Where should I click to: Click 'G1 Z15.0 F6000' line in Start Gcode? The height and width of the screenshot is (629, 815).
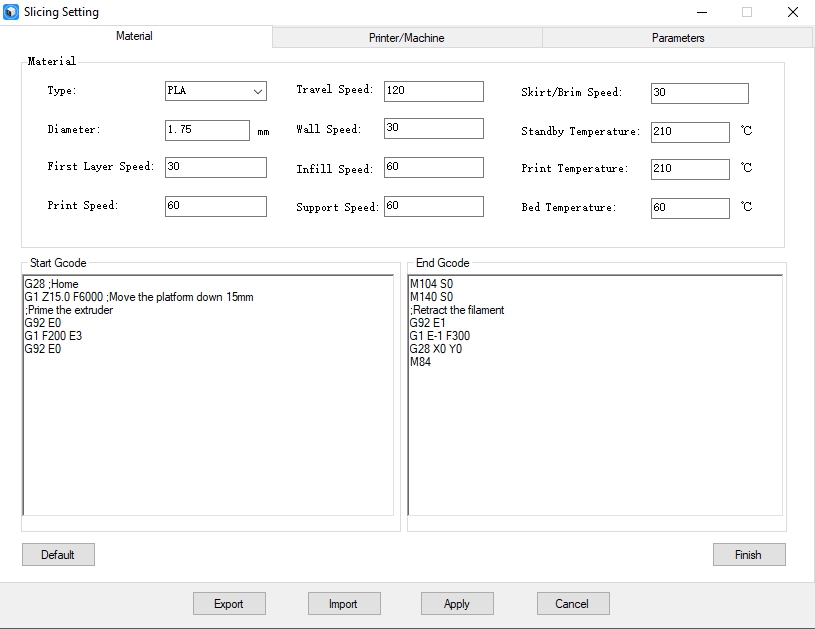[139, 297]
